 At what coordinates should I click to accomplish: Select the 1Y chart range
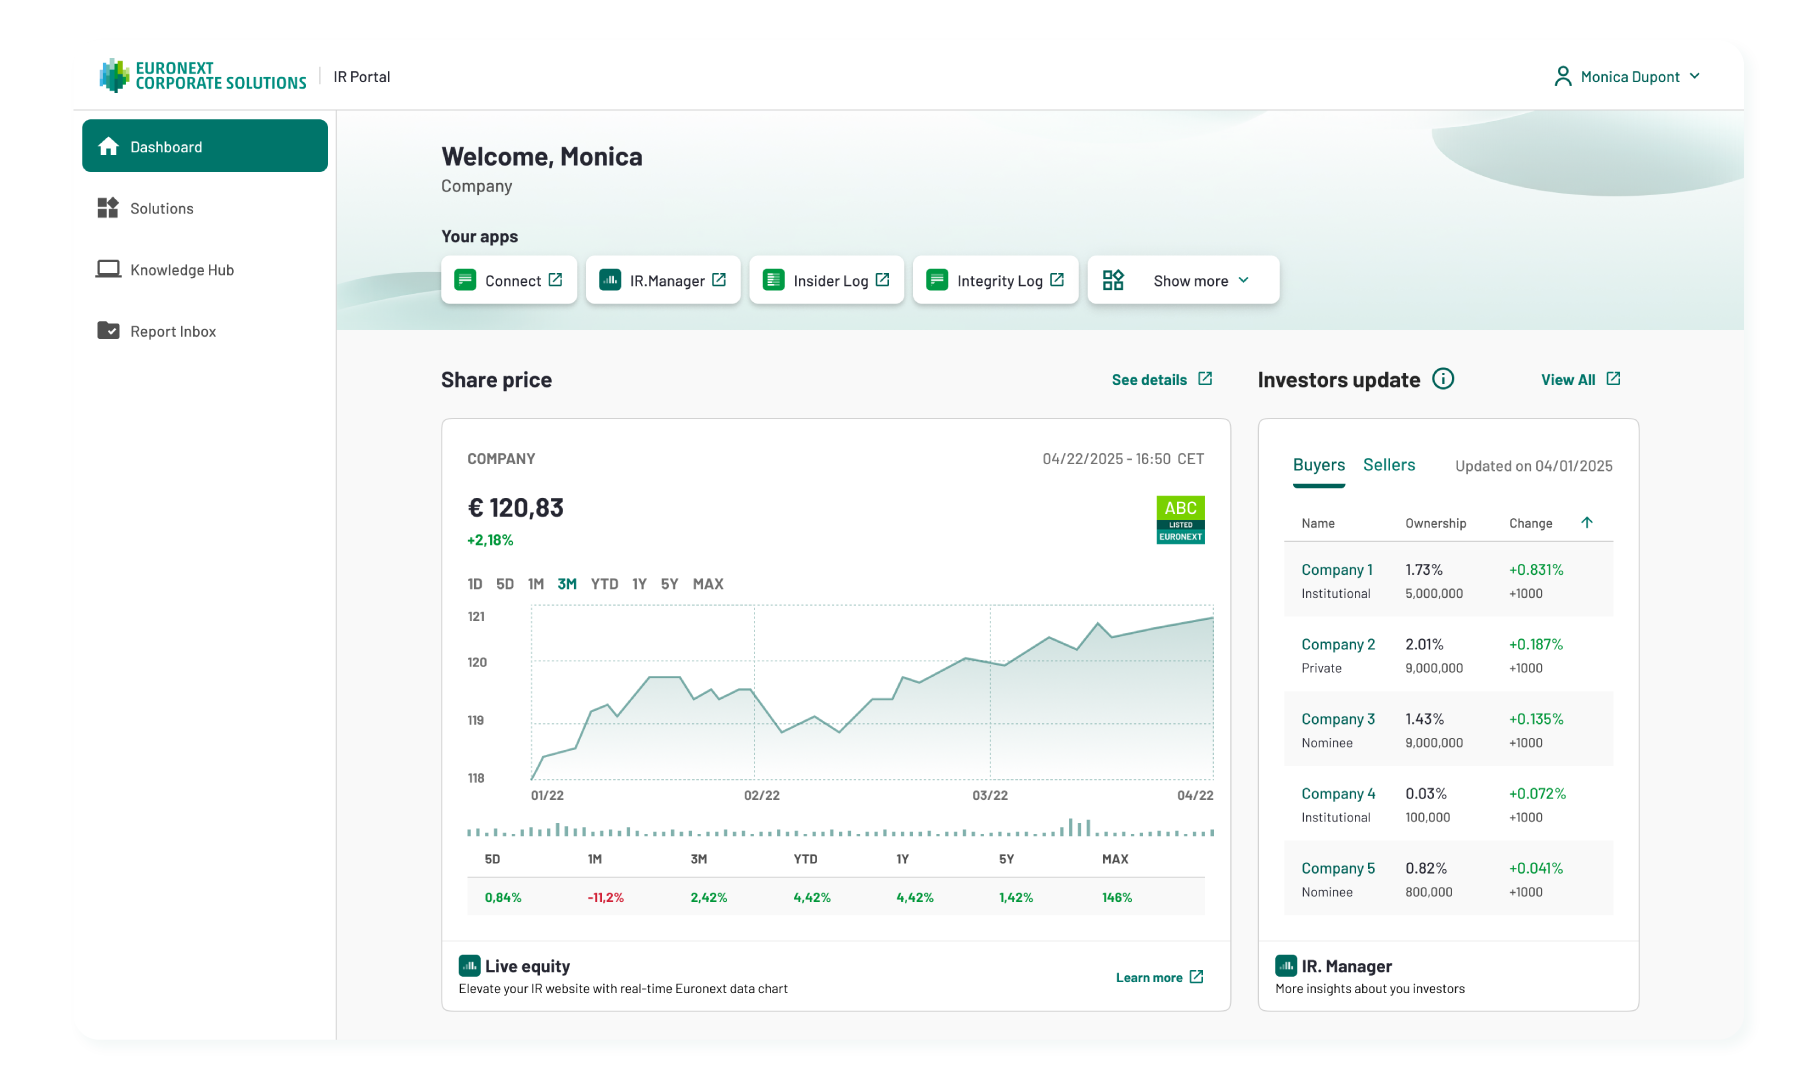click(x=639, y=584)
